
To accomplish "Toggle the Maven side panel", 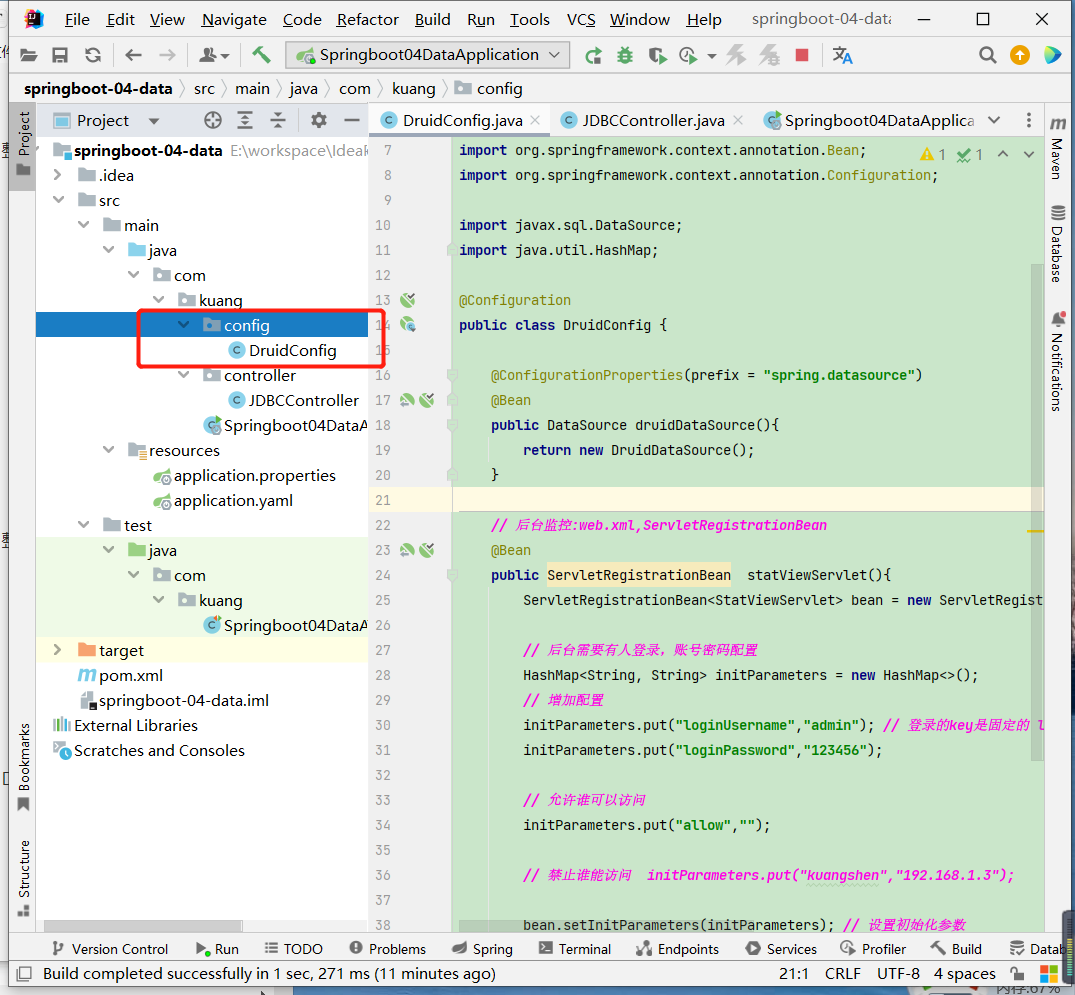I will coord(1057,148).
